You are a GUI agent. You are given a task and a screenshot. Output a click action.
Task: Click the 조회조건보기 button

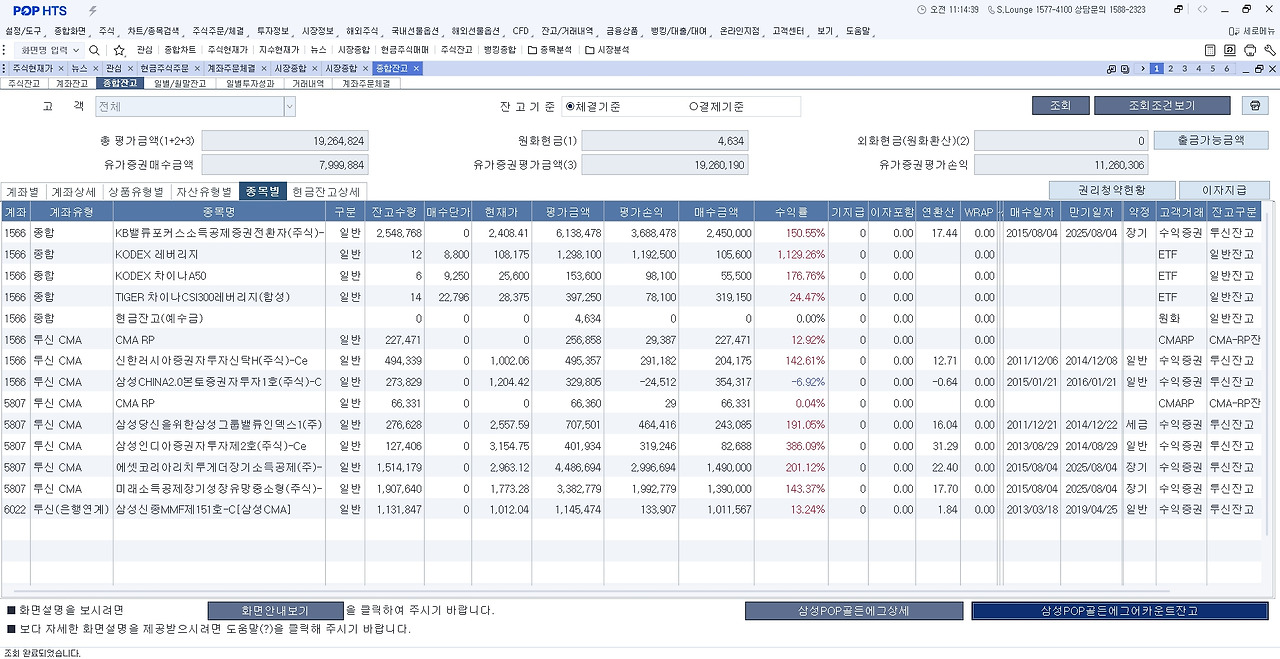coord(1162,106)
